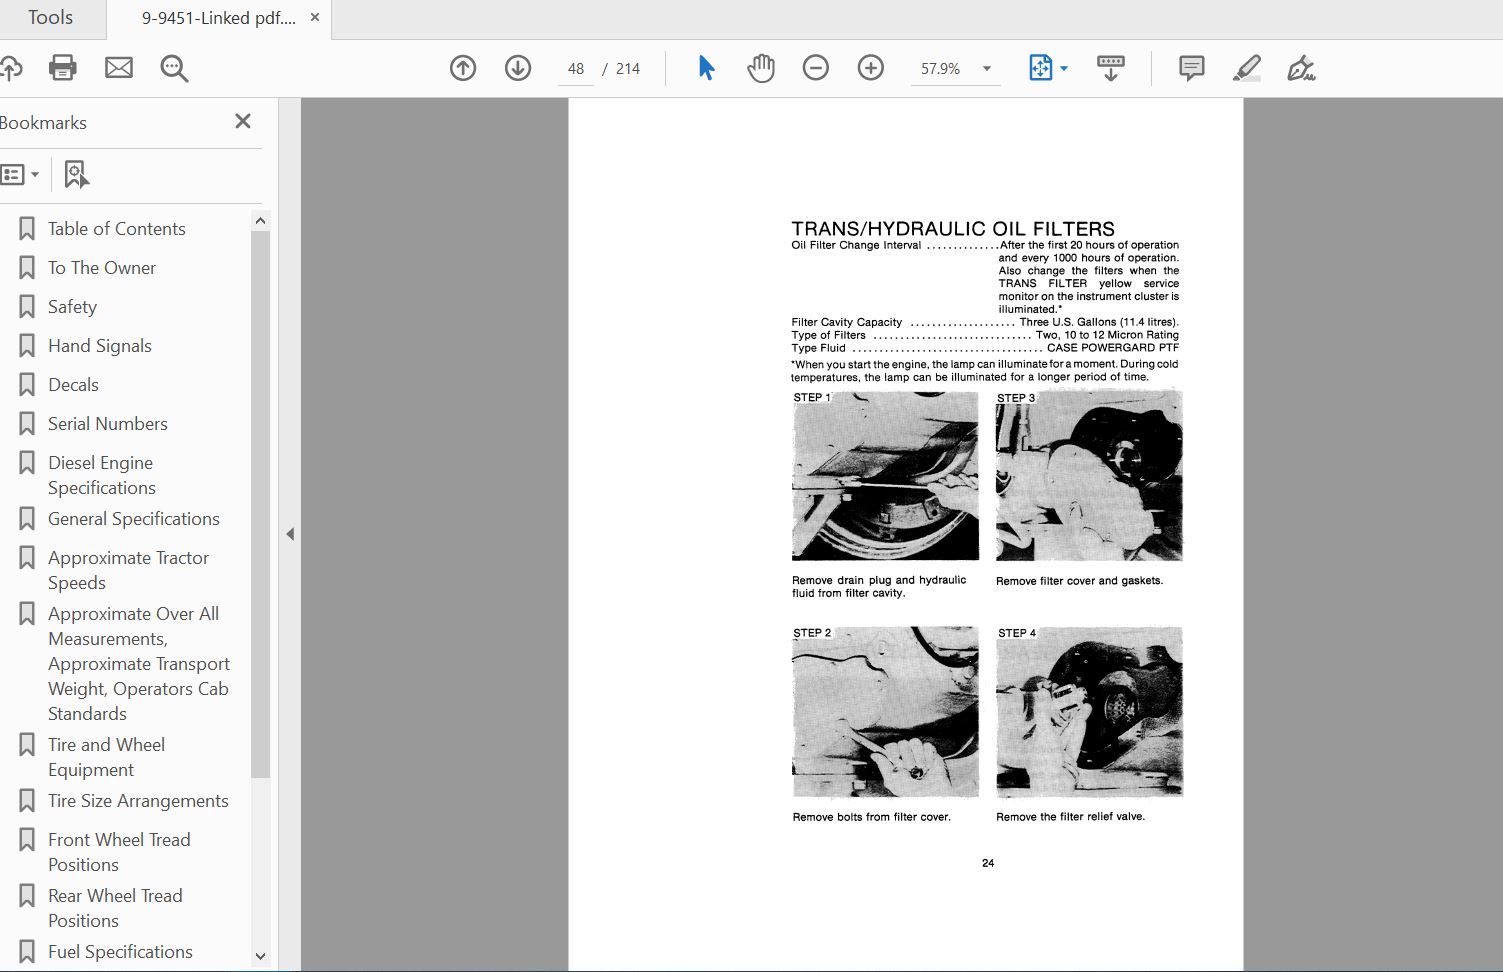The width and height of the screenshot is (1503, 972).
Task: Open the find text magnifier tool
Action: (174, 68)
